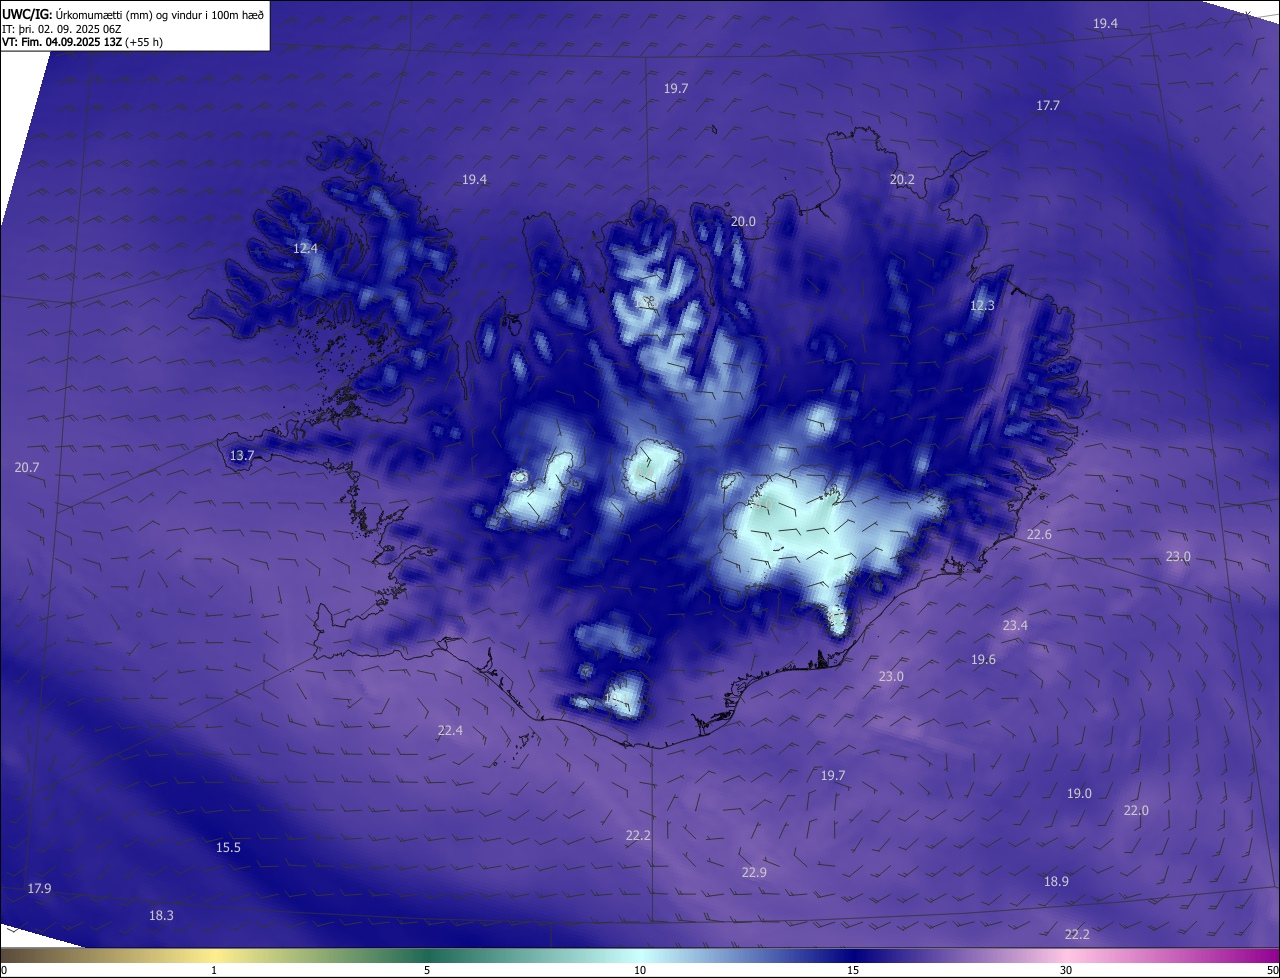The height and width of the screenshot is (978, 1280).
Task: Click the 23.4 value label
Action: 1015,625
